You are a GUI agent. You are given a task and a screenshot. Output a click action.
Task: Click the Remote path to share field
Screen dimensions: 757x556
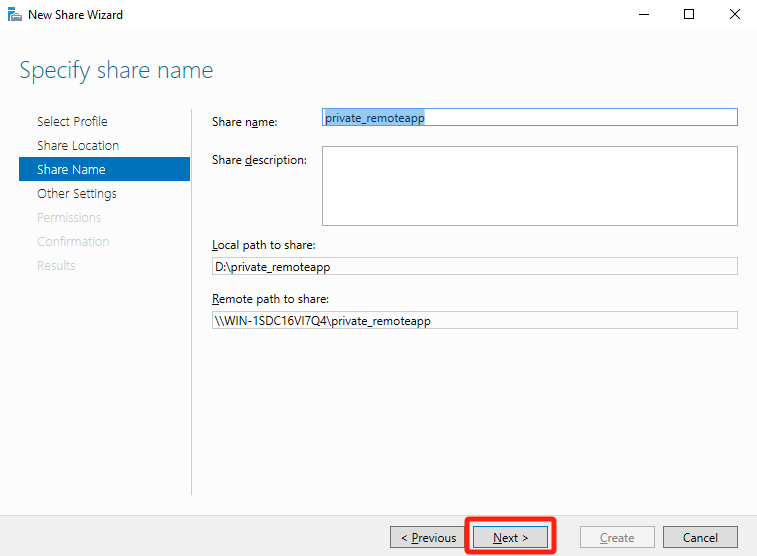(x=469, y=320)
